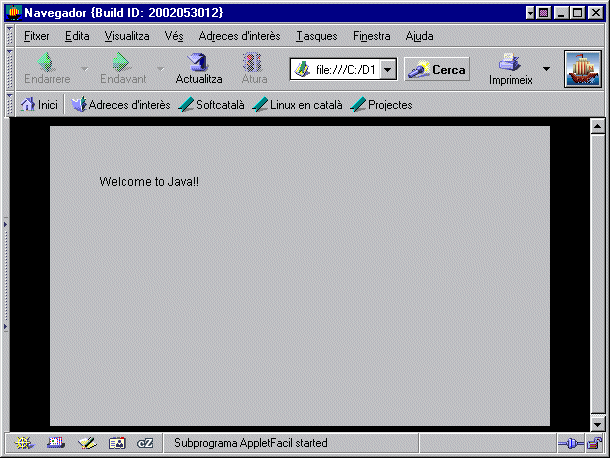Open the Visualitza menu

(127, 36)
